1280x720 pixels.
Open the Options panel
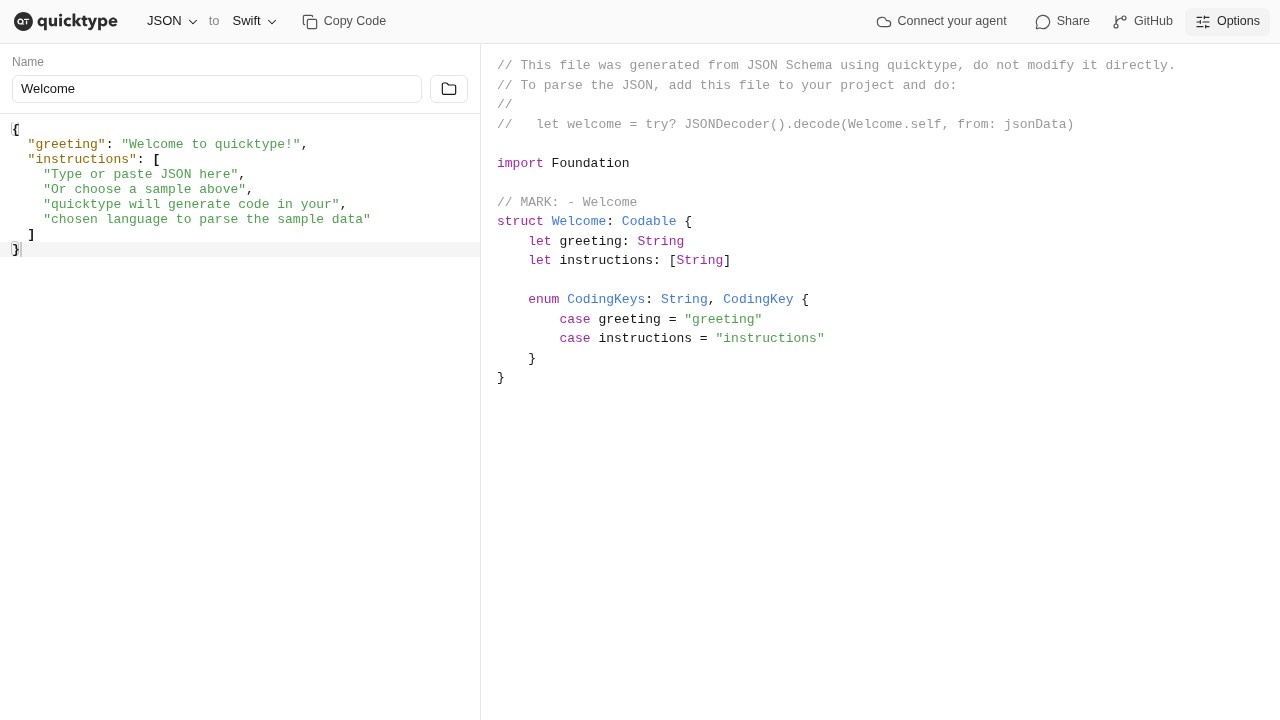(x=1227, y=21)
